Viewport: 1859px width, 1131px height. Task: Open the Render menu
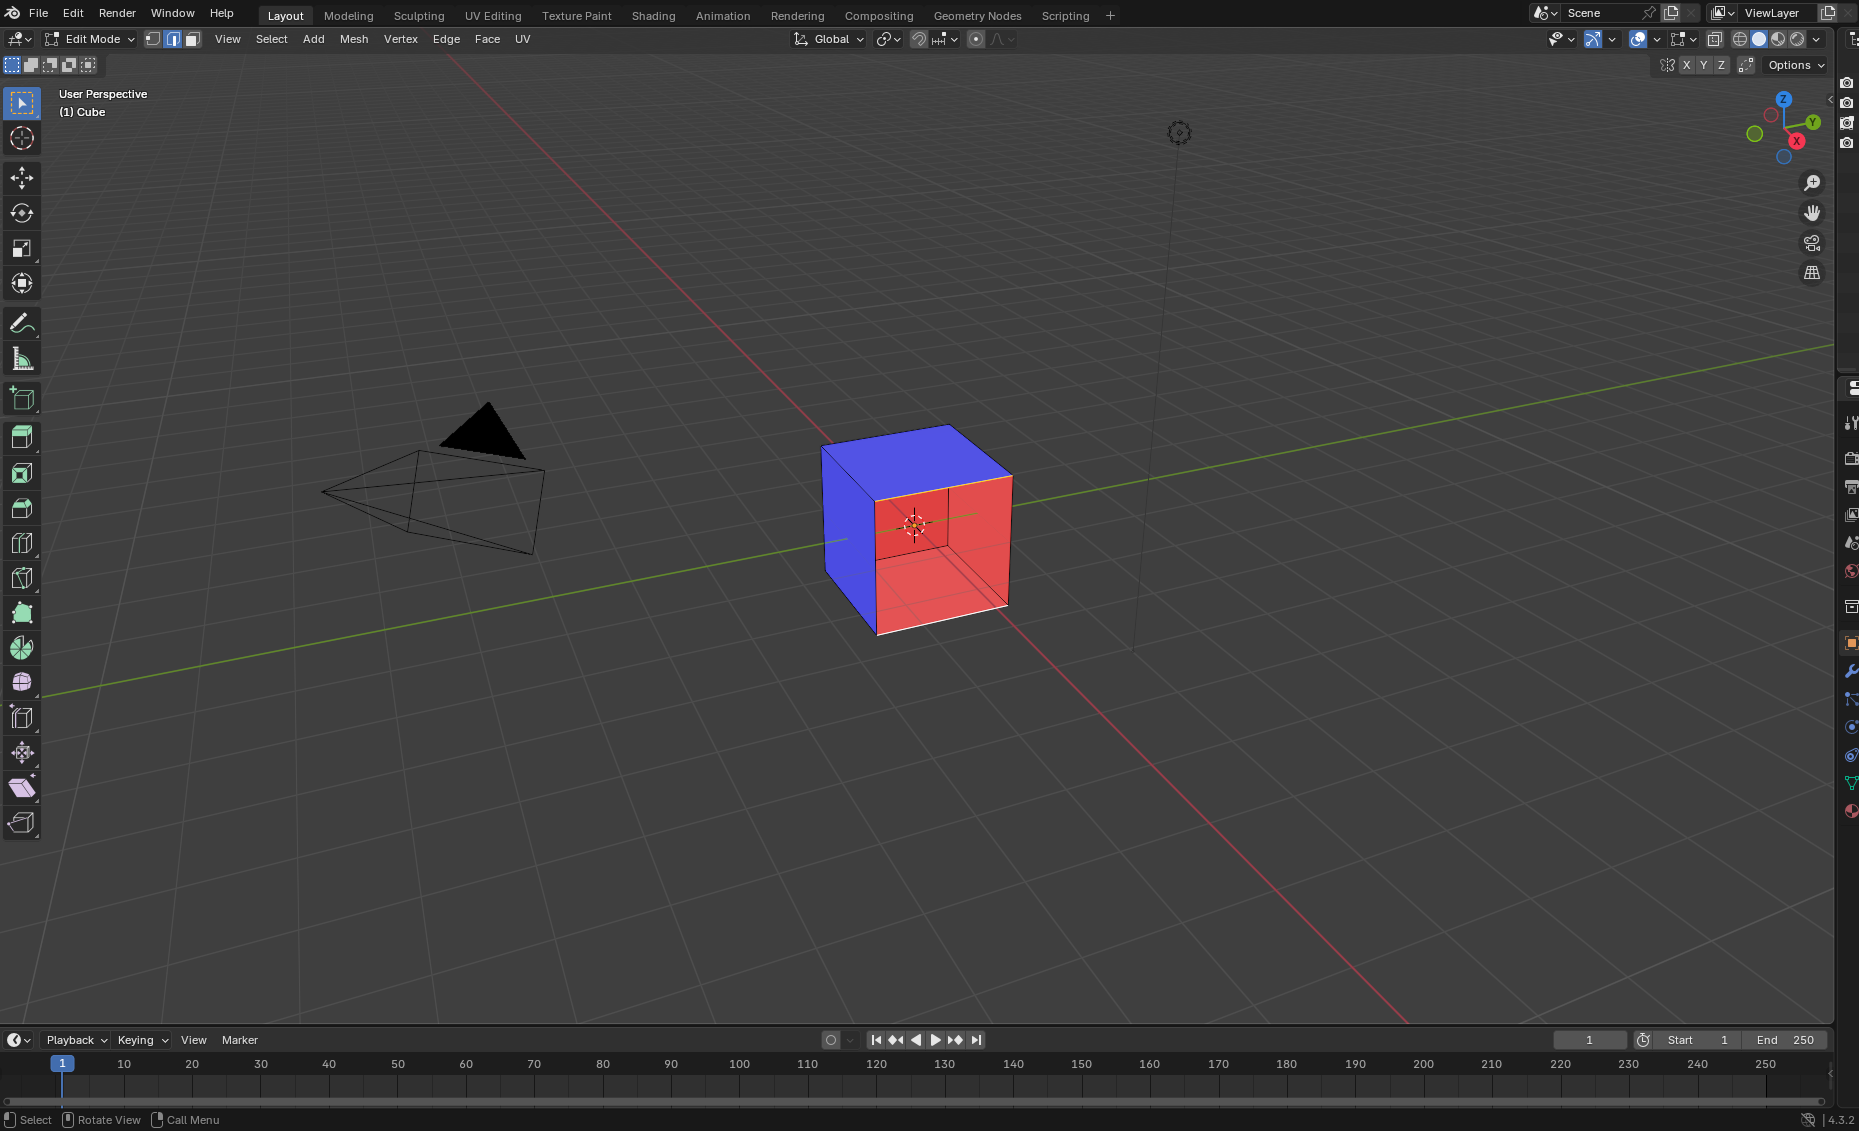click(x=117, y=13)
